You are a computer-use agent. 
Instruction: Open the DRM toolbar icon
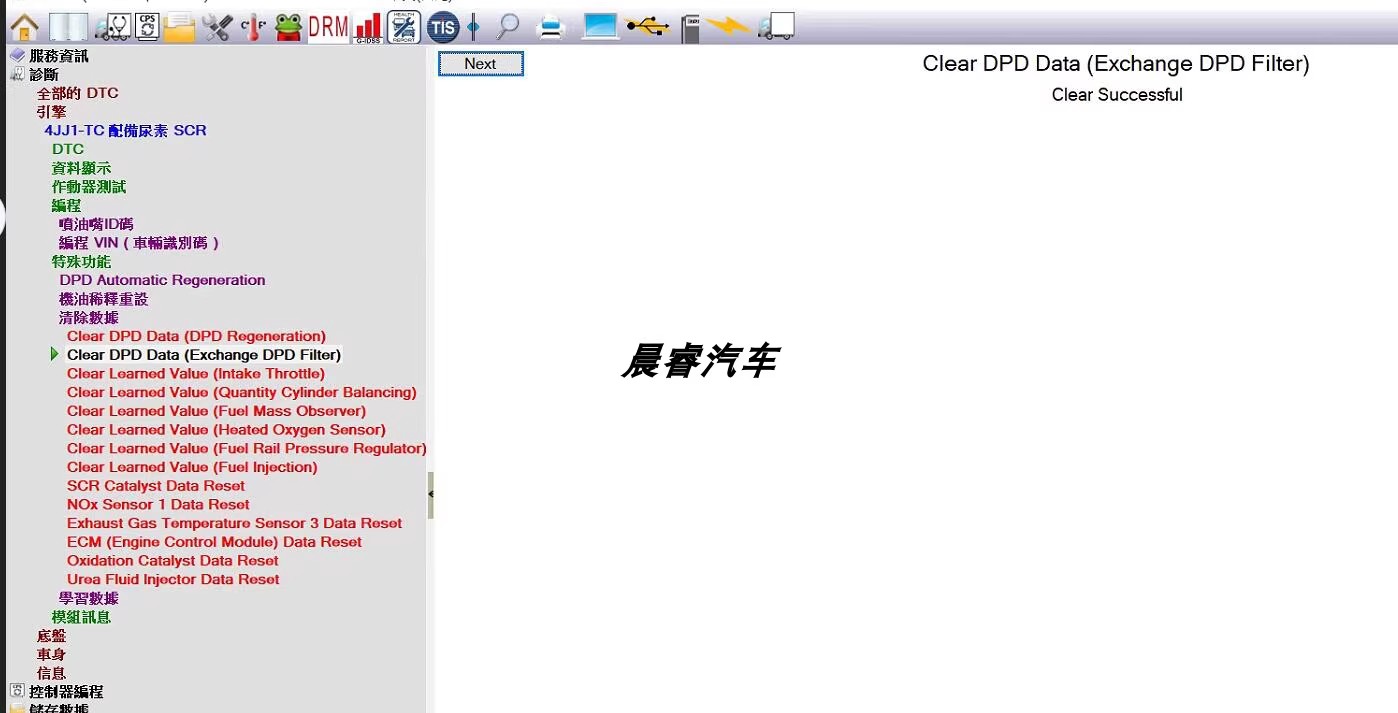(328, 27)
